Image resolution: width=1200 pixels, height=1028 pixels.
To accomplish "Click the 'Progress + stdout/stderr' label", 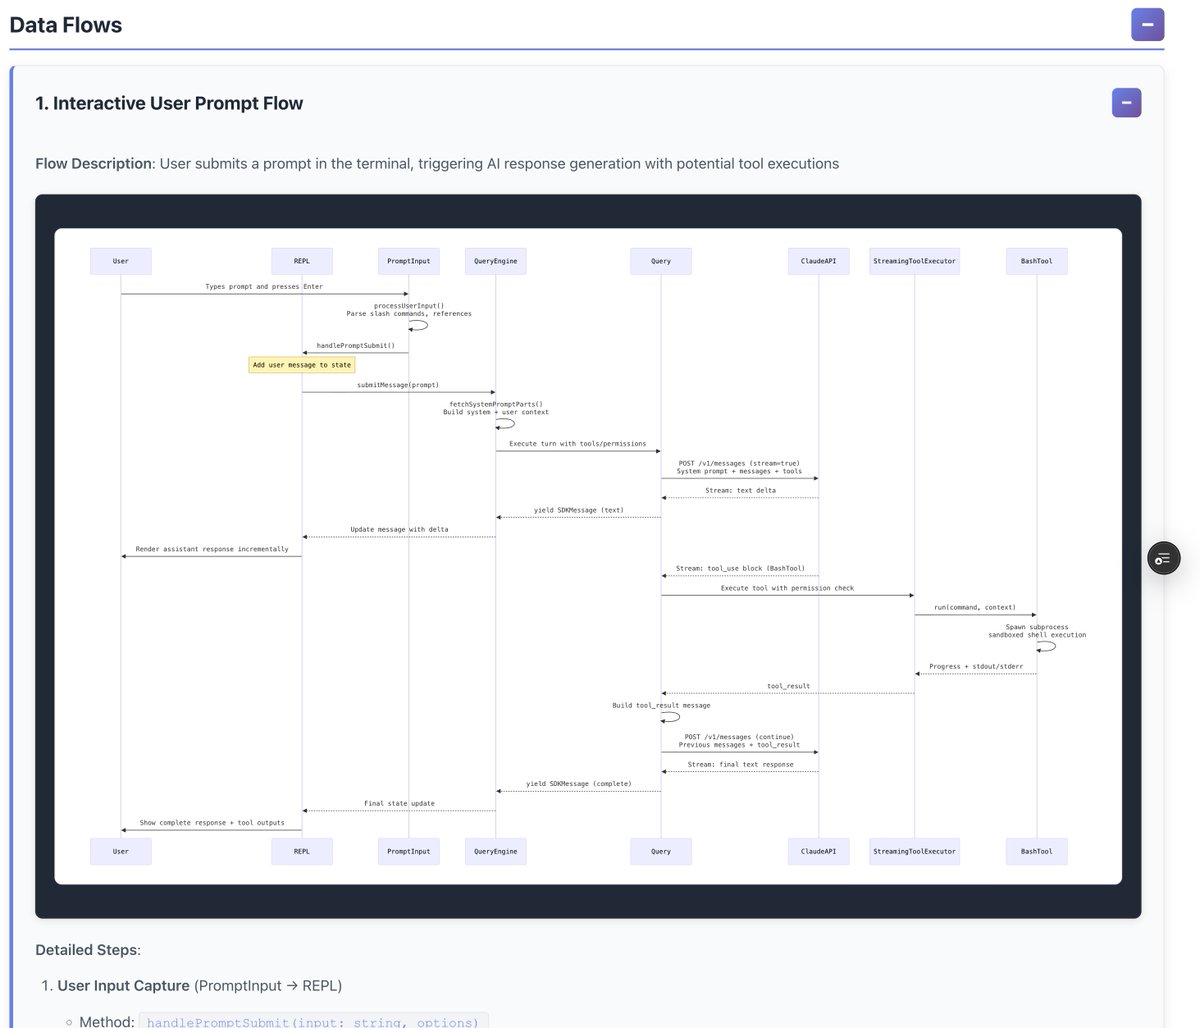I will click(976, 666).
